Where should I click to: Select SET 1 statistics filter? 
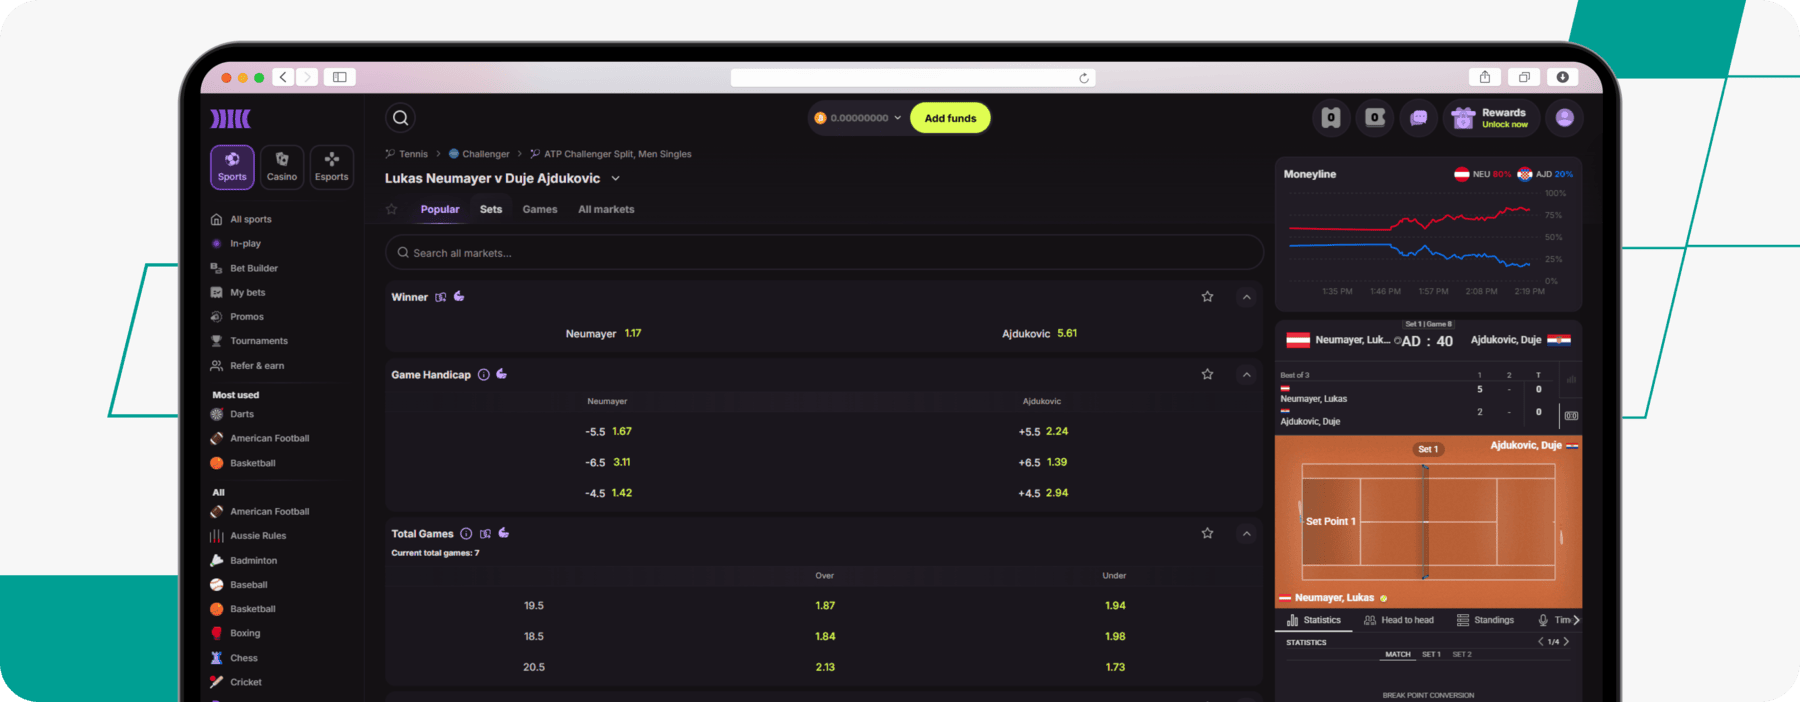tap(1431, 654)
